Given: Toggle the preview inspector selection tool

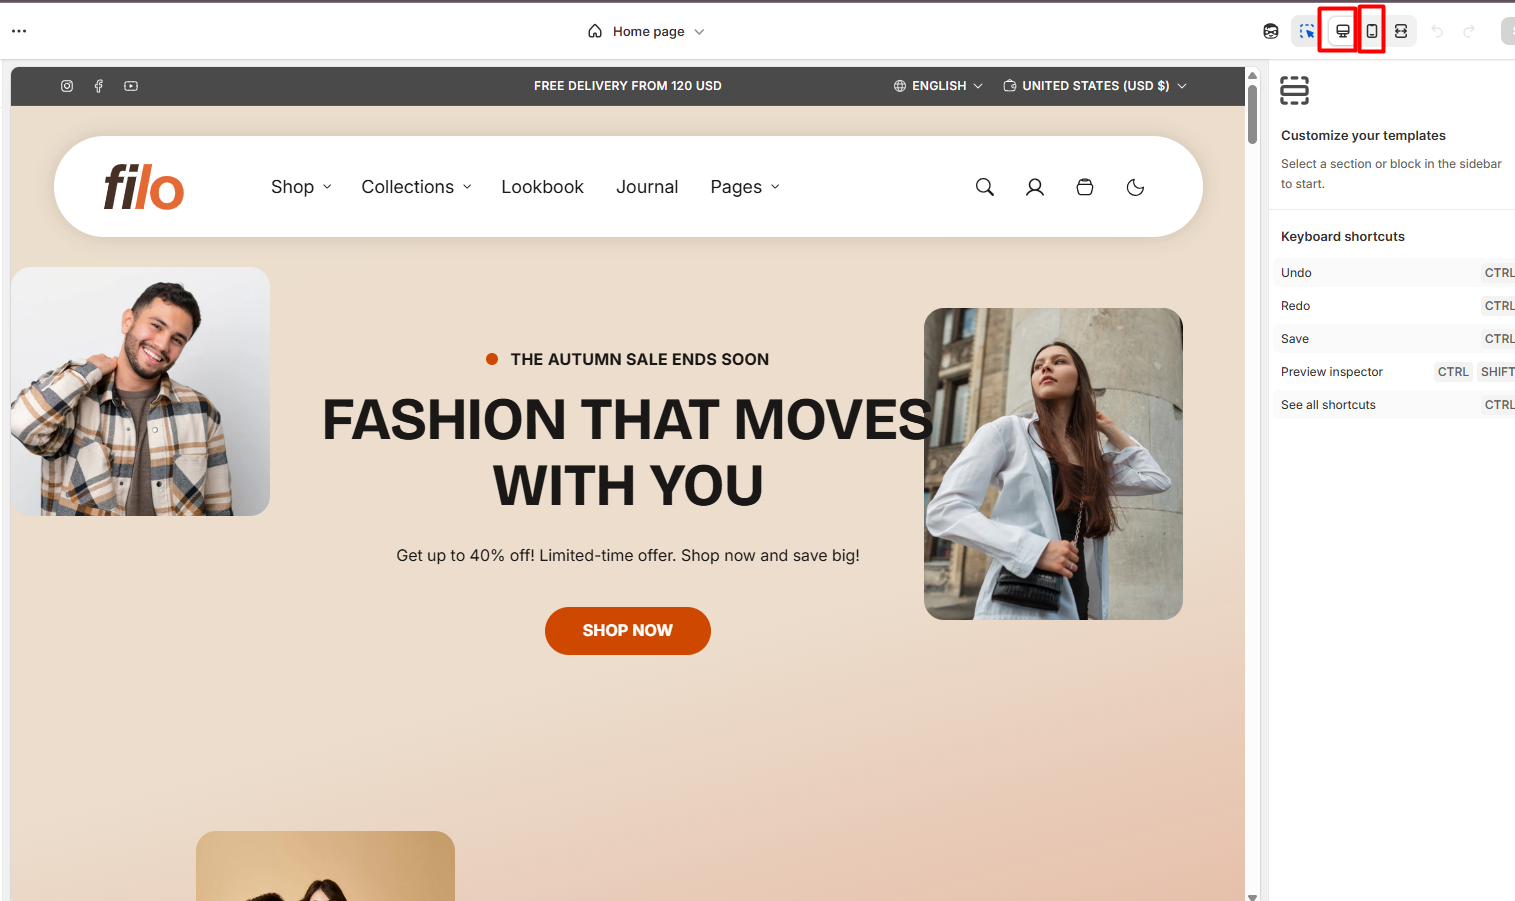Looking at the screenshot, I should [1306, 31].
